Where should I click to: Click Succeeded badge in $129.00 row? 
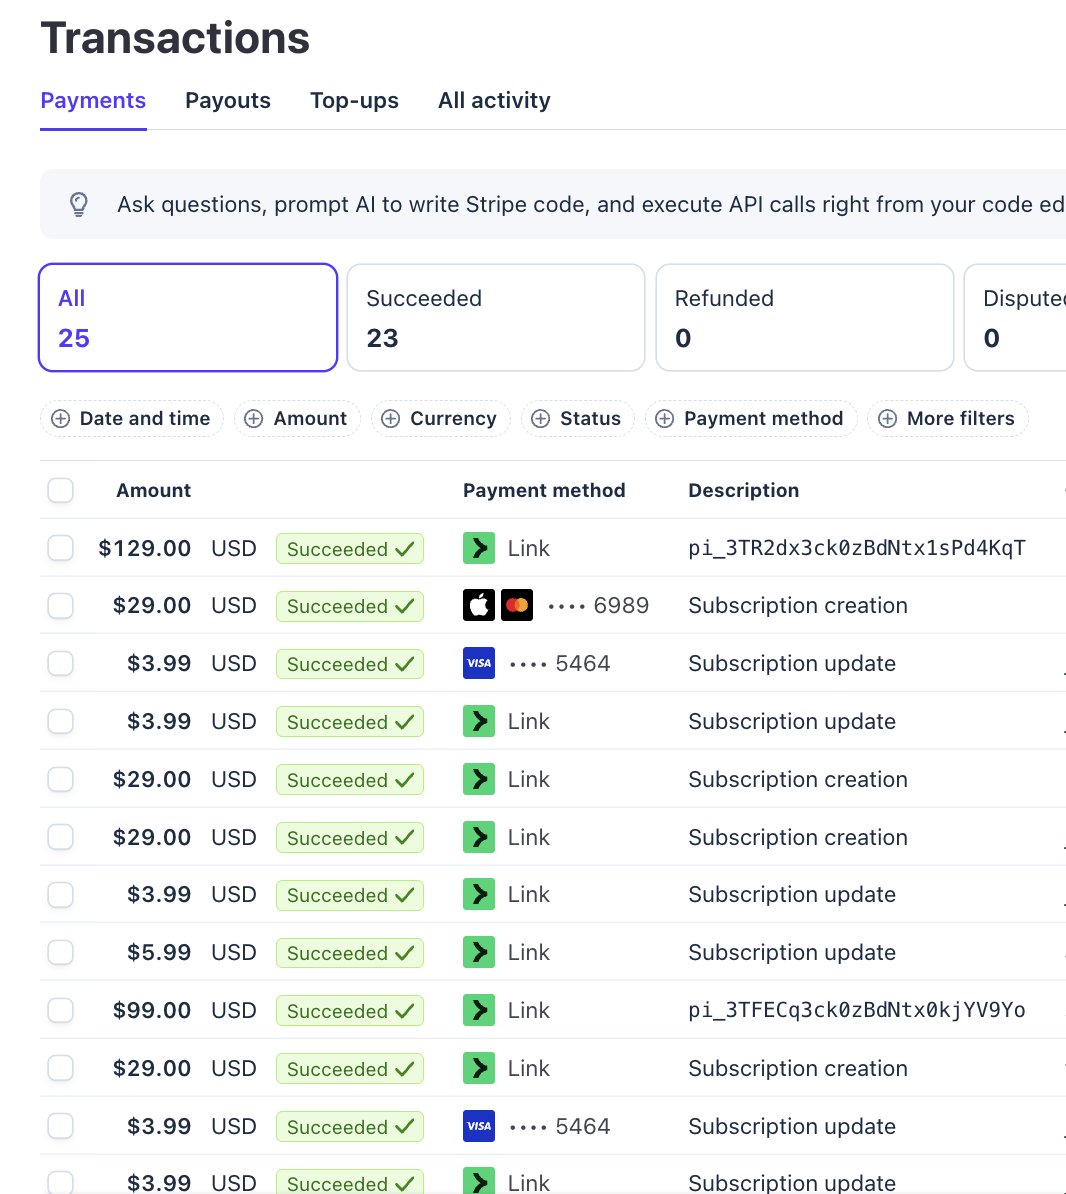coord(349,549)
